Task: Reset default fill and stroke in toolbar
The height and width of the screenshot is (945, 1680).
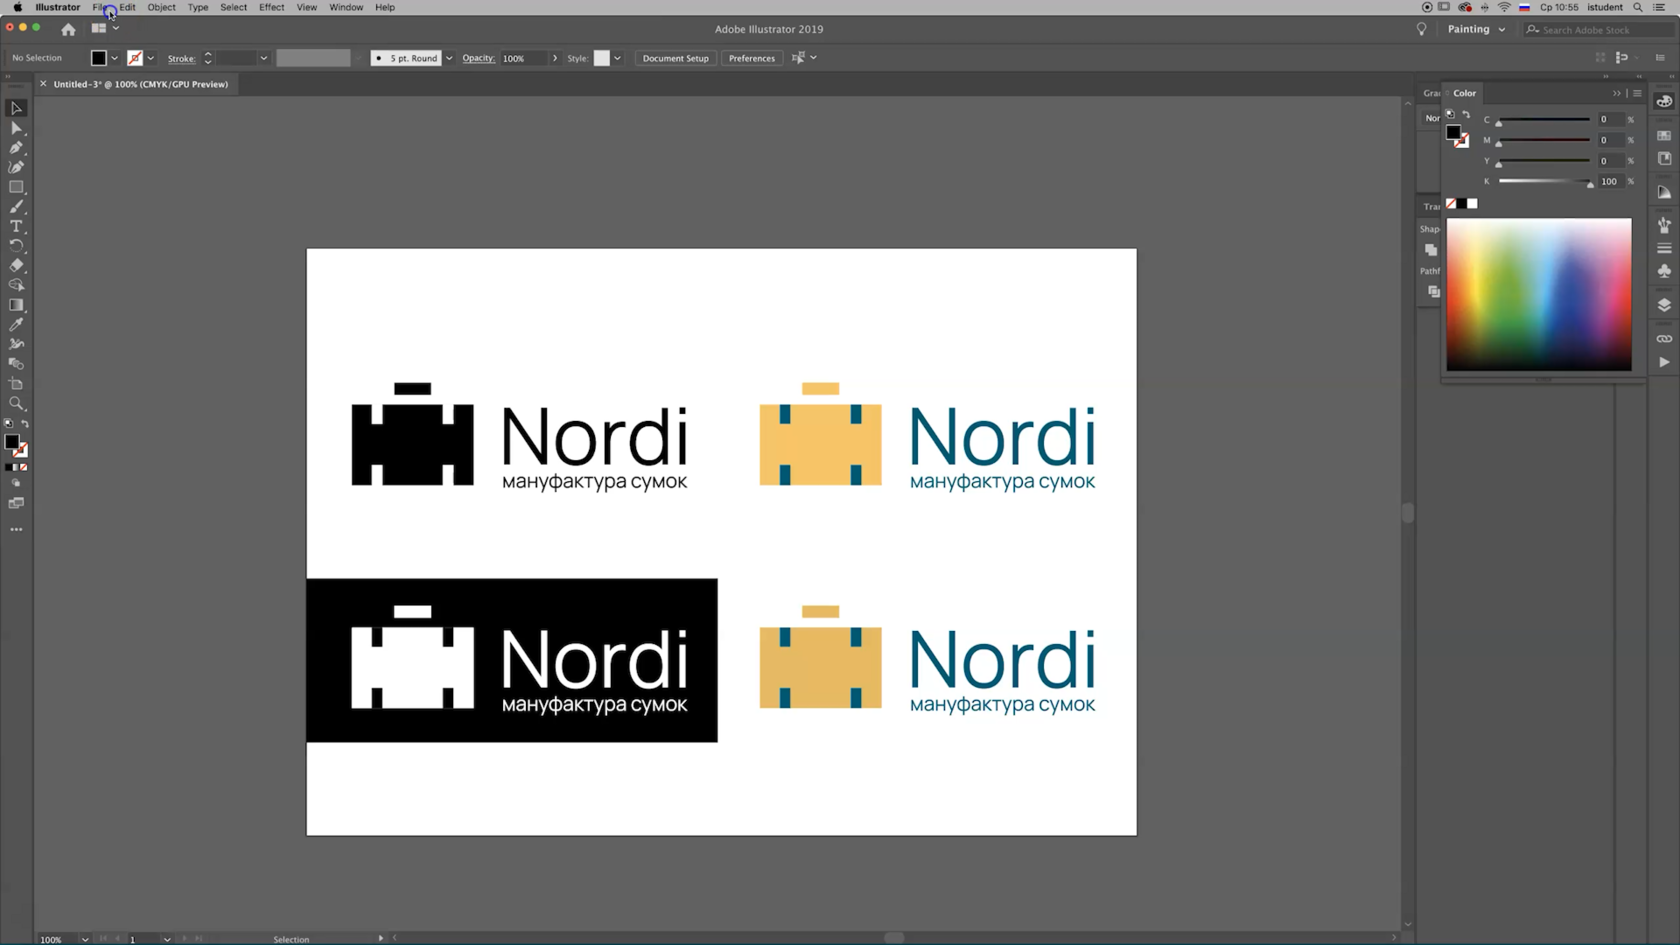Action: [9, 424]
